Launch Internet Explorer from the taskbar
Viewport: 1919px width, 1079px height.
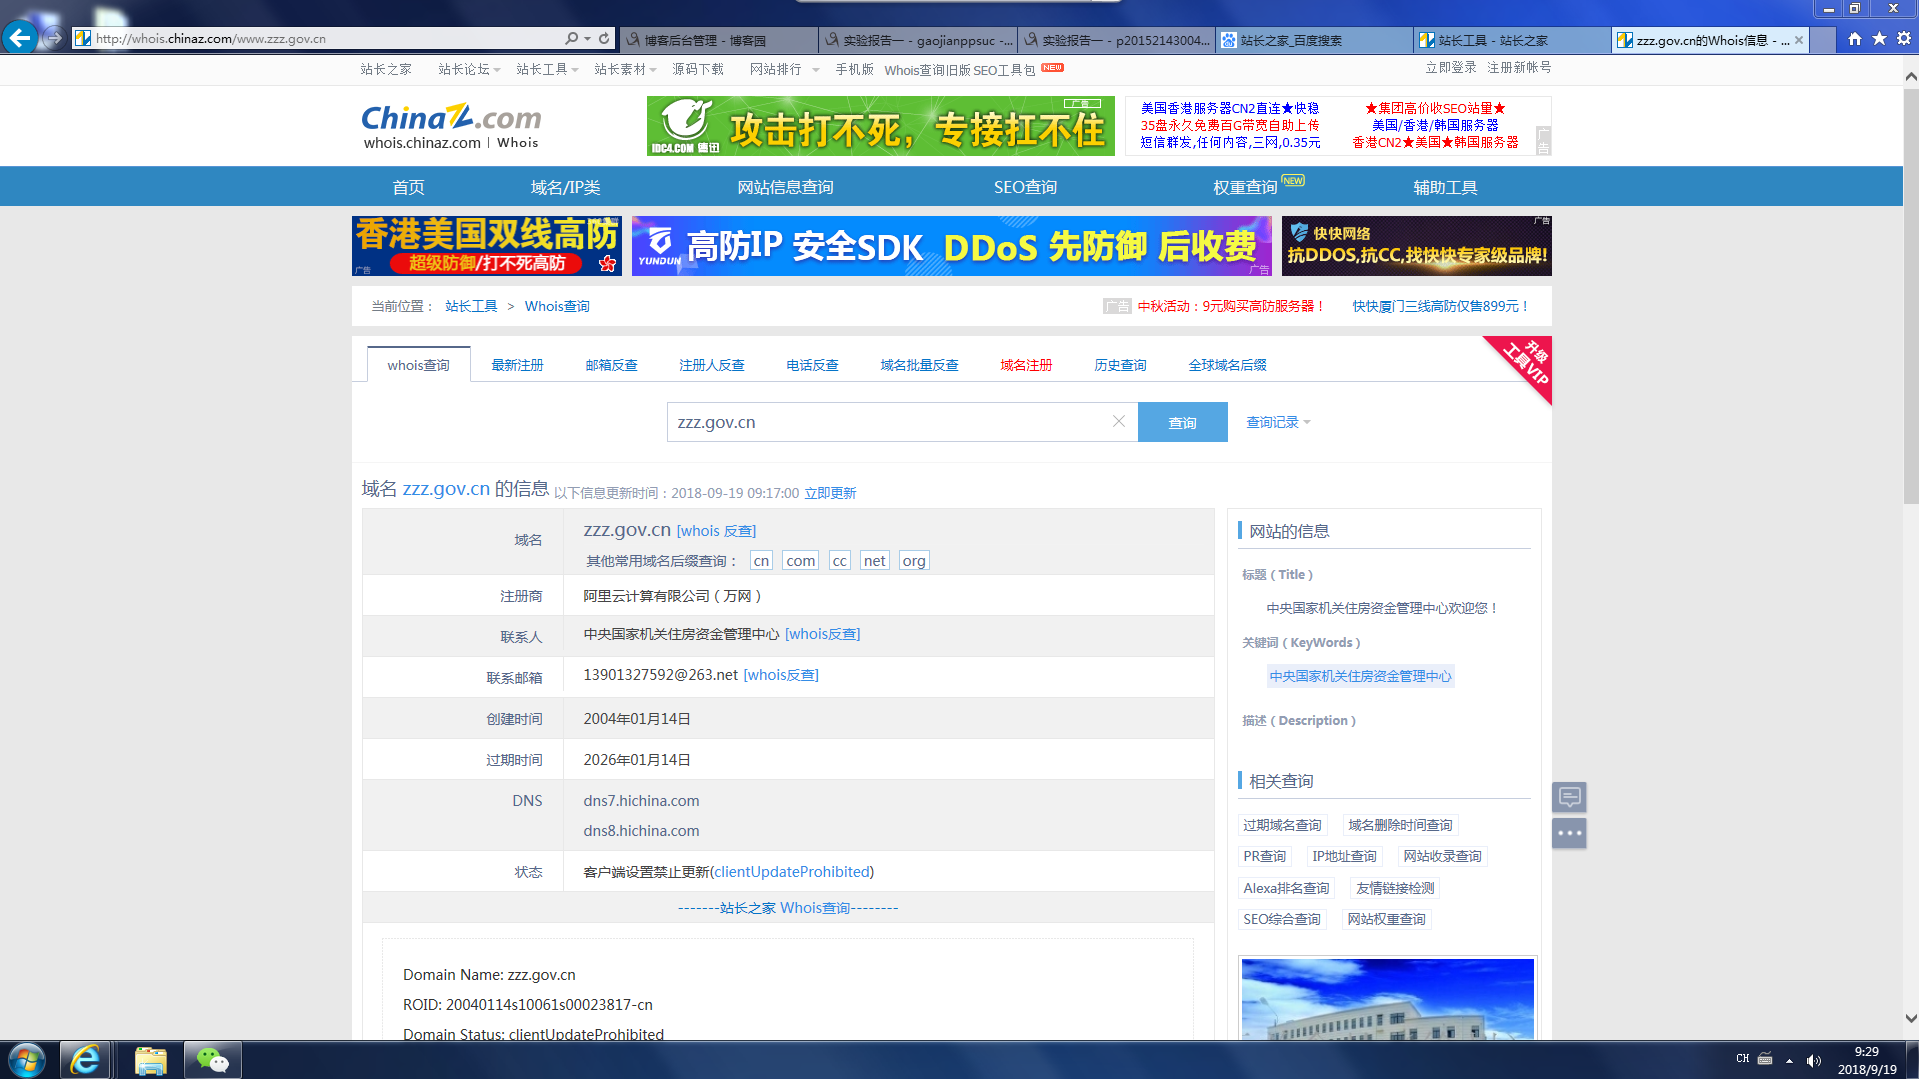pos(85,1060)
